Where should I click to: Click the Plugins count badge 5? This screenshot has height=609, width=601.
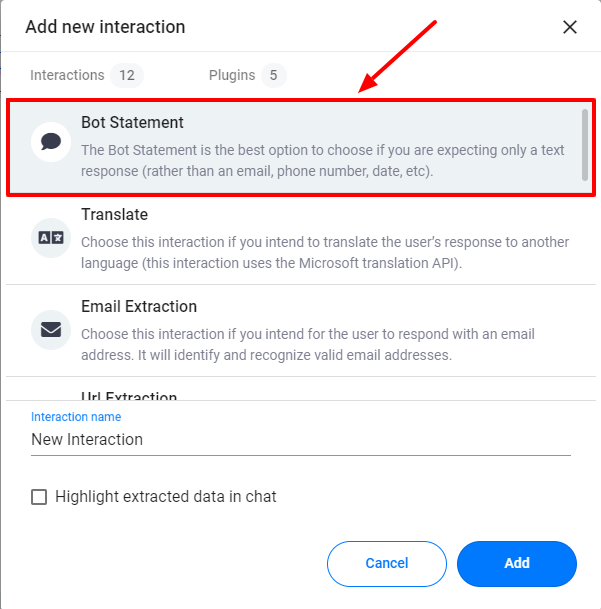click(275, 75)
